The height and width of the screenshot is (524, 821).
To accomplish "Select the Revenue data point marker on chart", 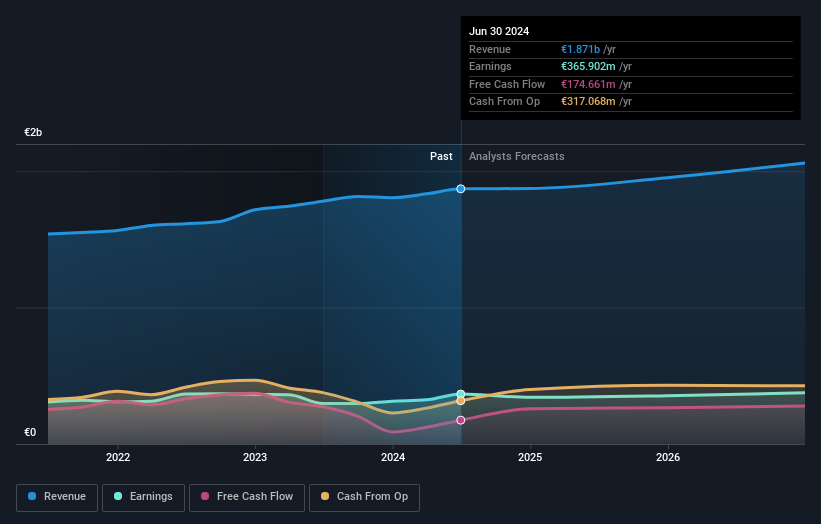I will coord(461,189).
